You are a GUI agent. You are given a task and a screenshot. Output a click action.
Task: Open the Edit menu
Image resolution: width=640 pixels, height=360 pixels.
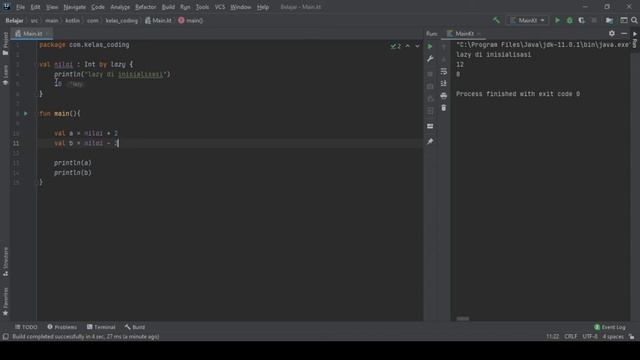[36, 7]
